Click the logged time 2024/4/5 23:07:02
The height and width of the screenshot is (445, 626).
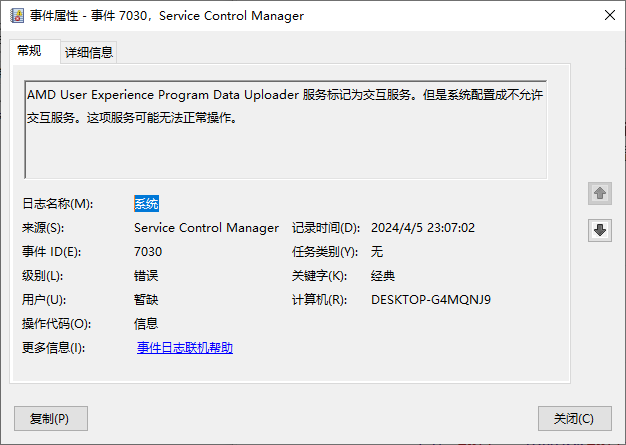(423, 228)
